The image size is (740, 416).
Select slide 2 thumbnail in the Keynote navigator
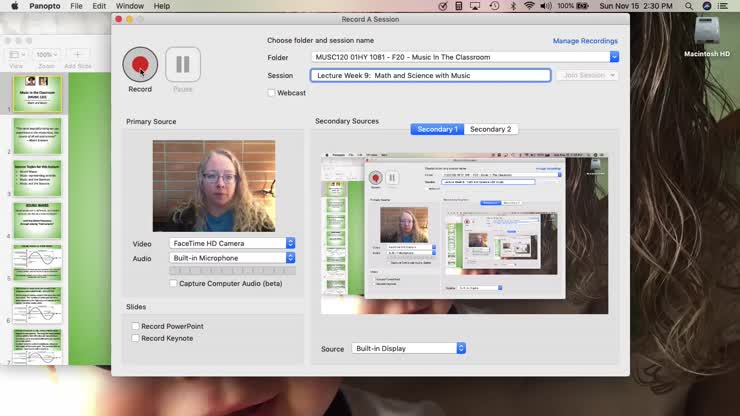pos(37,136)
